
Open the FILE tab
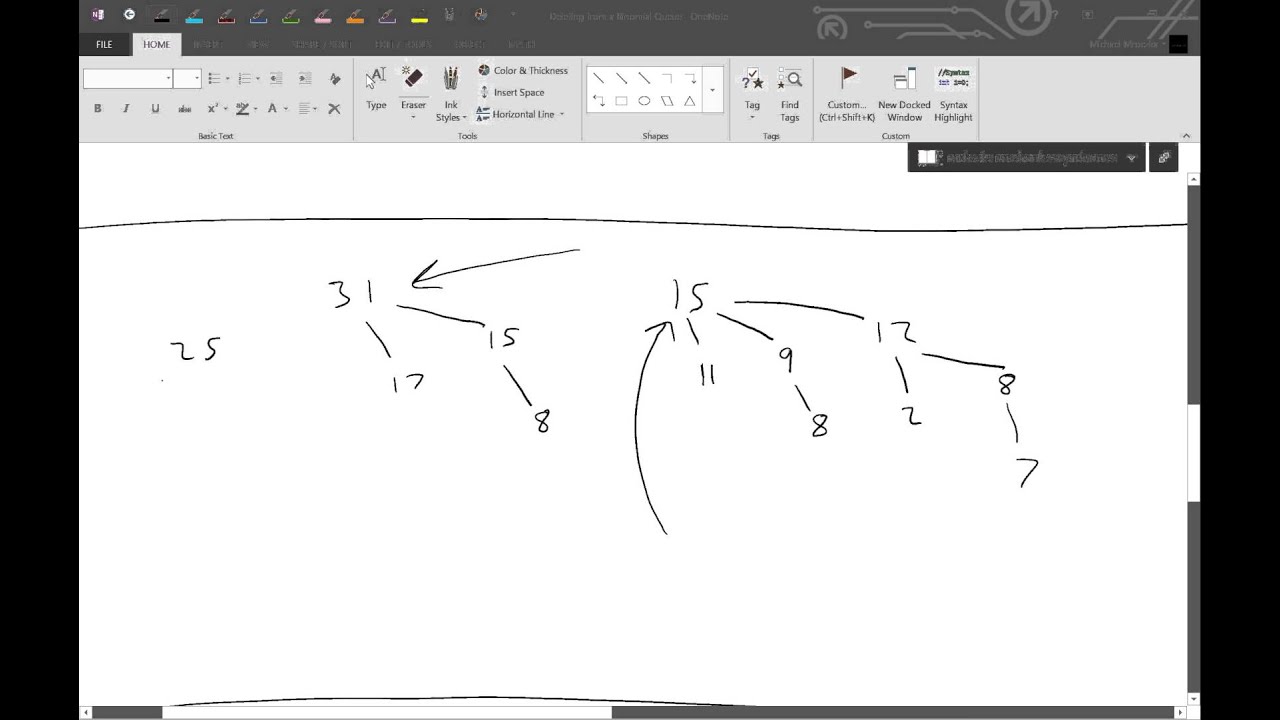104,45
